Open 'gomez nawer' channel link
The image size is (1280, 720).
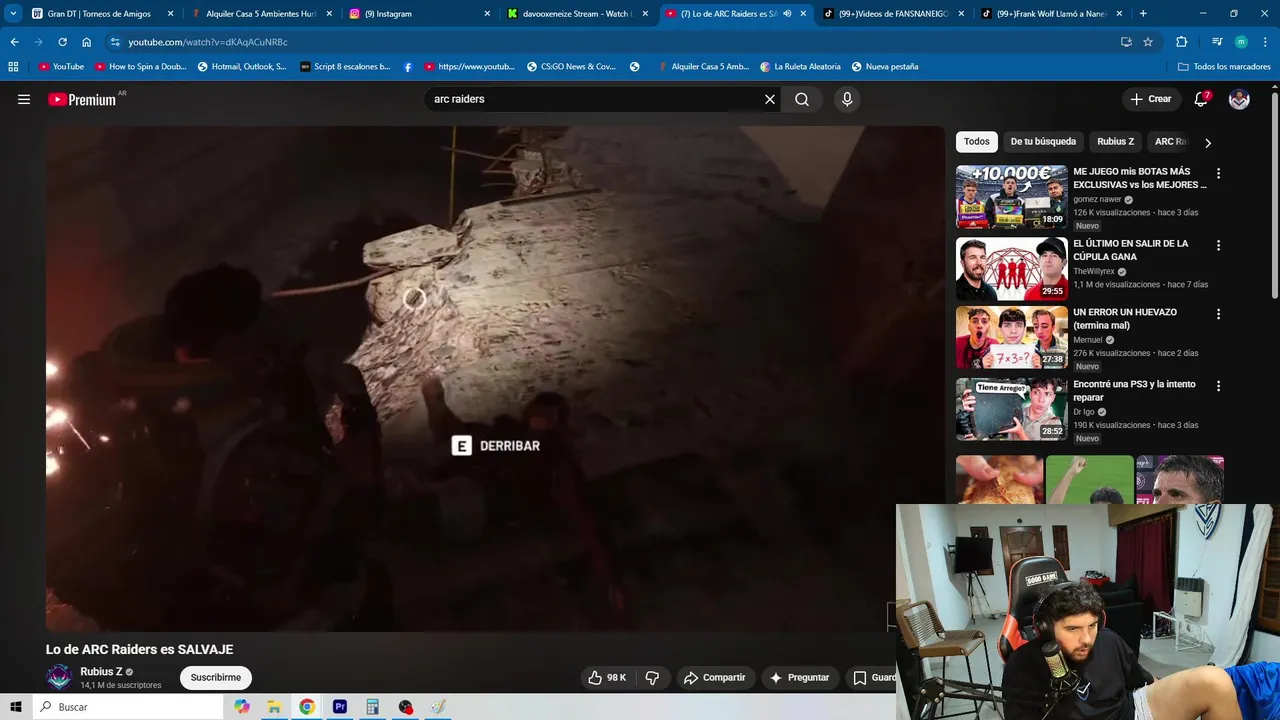point(1097,199)
